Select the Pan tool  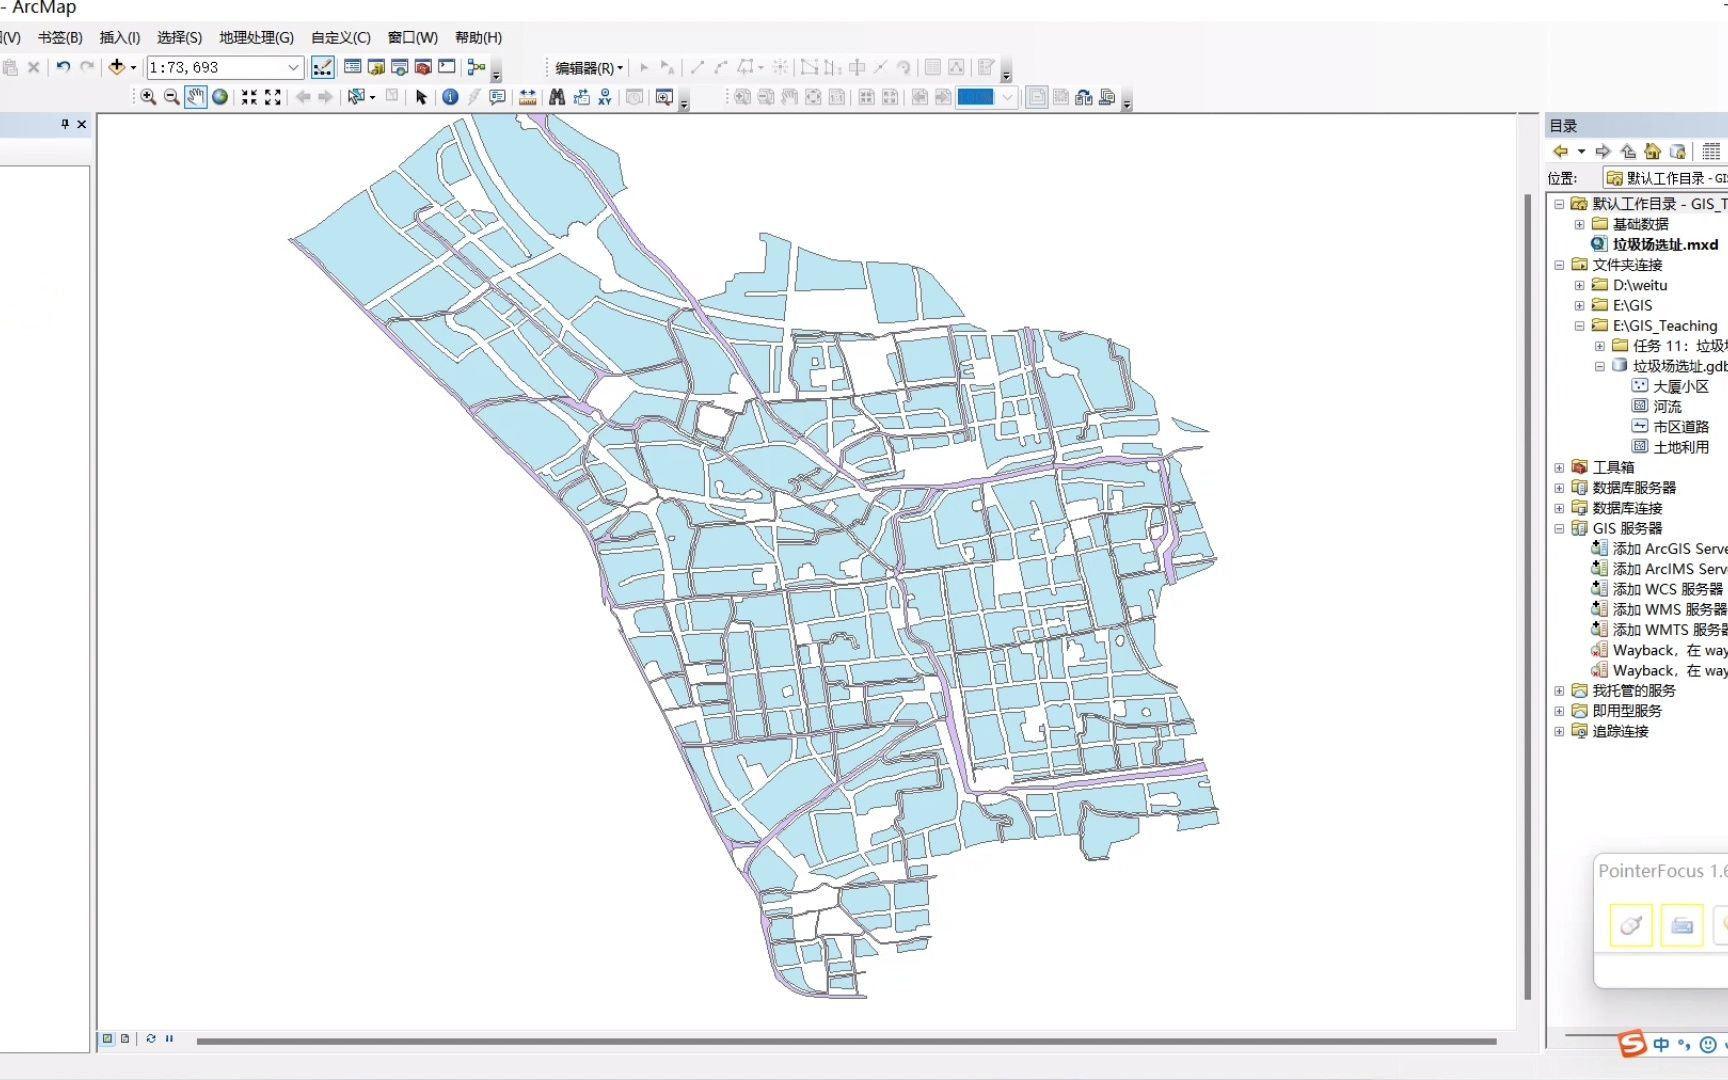(x=195, y=97)
